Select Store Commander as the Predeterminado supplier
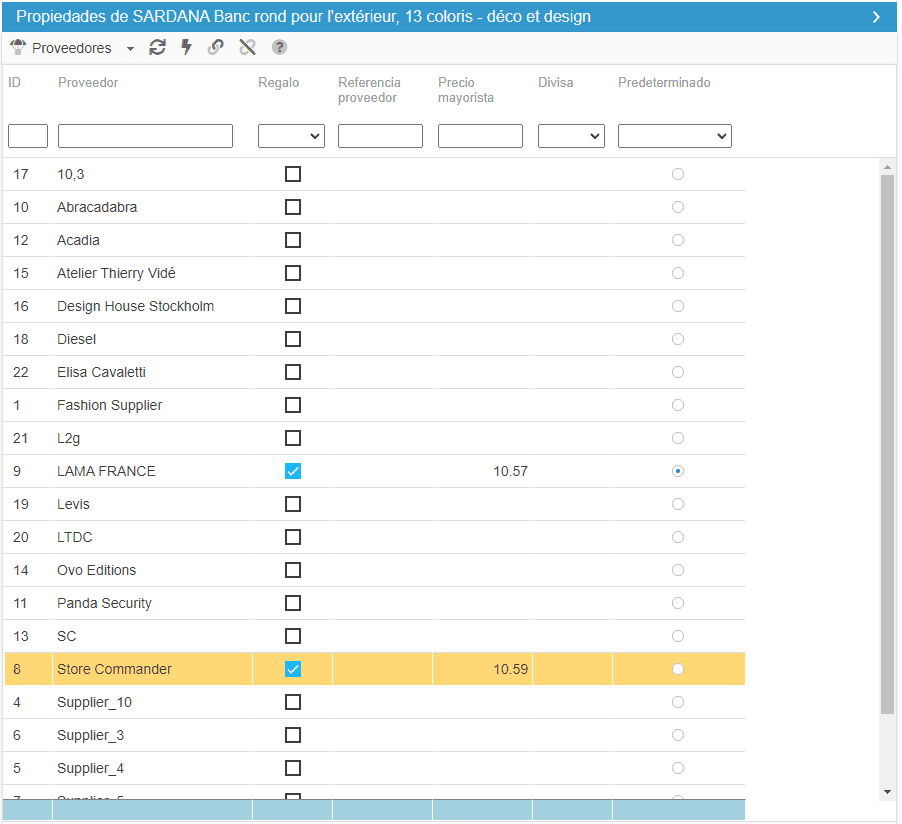Viewport: 902px width, 824px height. point(678,669)
